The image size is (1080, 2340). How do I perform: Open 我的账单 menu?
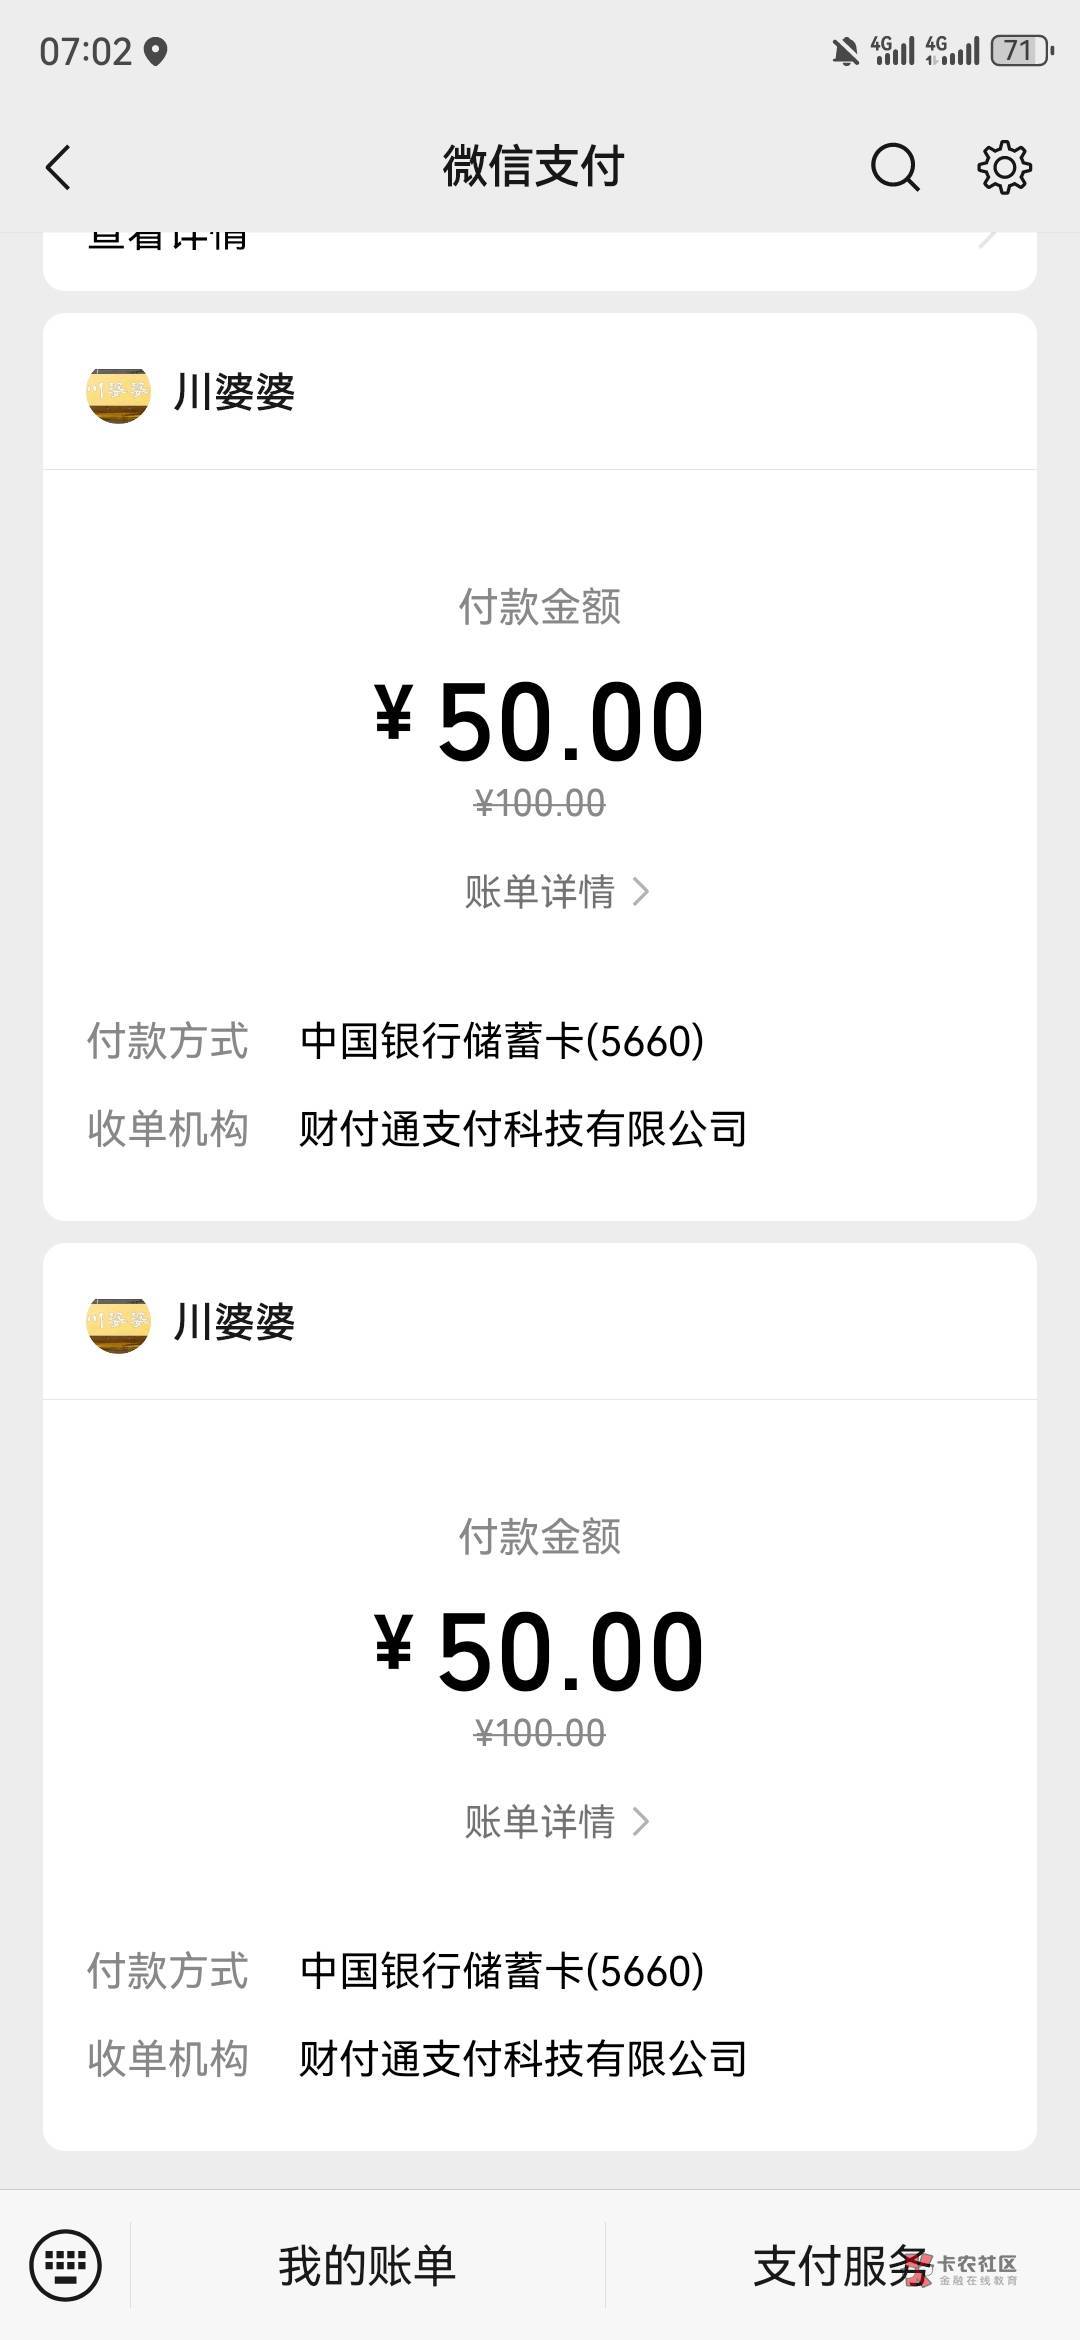tap(367, 2266)
